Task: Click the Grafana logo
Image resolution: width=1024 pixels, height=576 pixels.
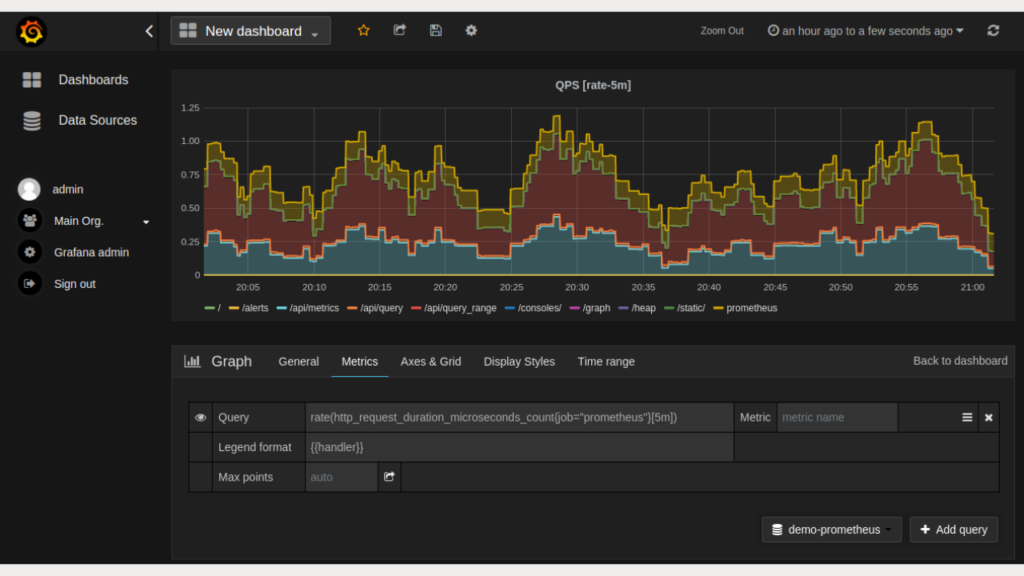Action: pos(30,30)
